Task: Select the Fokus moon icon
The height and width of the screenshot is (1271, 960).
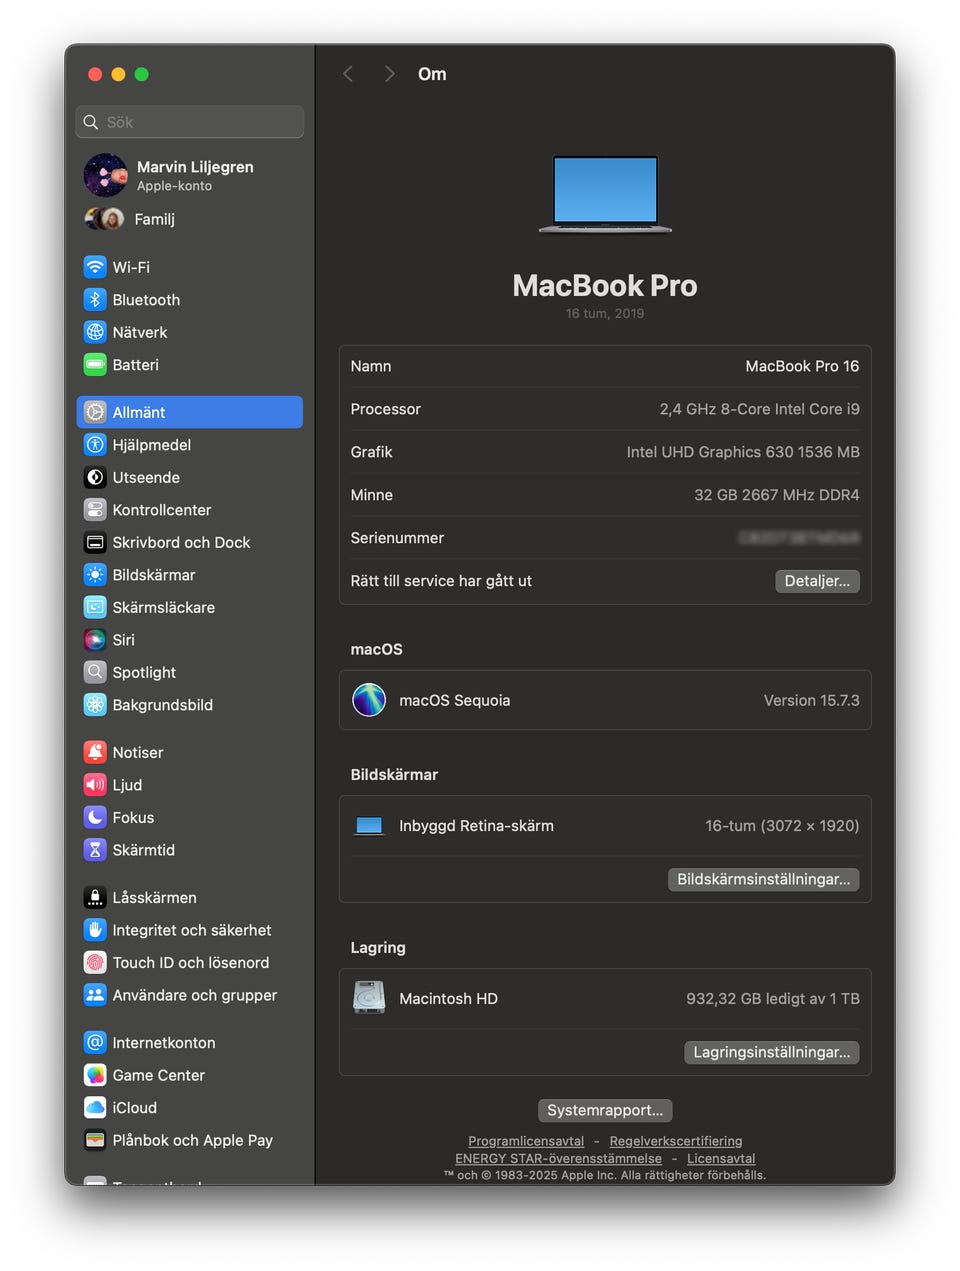Action: click(x=95, y=817)
